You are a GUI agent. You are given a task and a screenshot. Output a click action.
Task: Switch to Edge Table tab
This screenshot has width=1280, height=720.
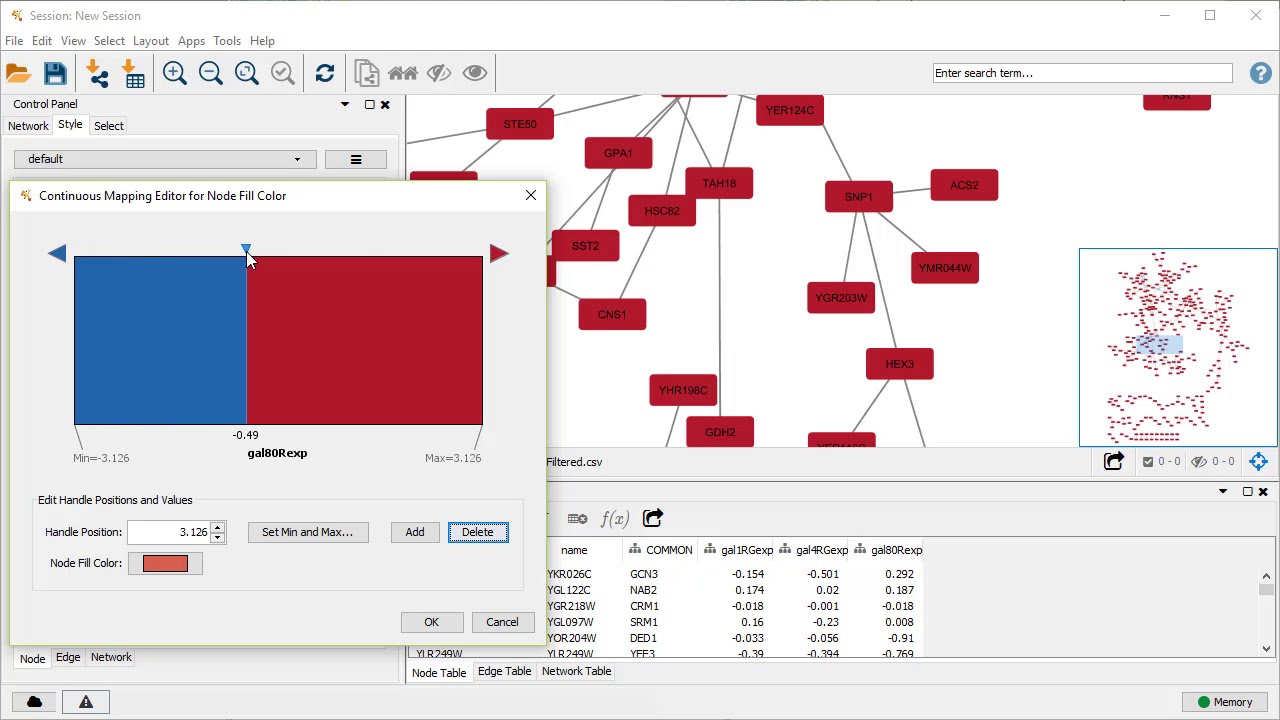(504, 671)
